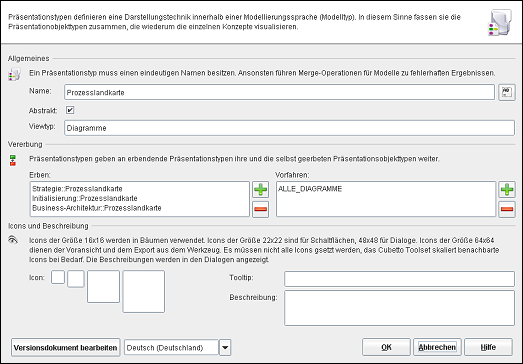Remove ancestor with the Vorfahren minus button
Screen dimensions: 523x364
pos(507,209)
